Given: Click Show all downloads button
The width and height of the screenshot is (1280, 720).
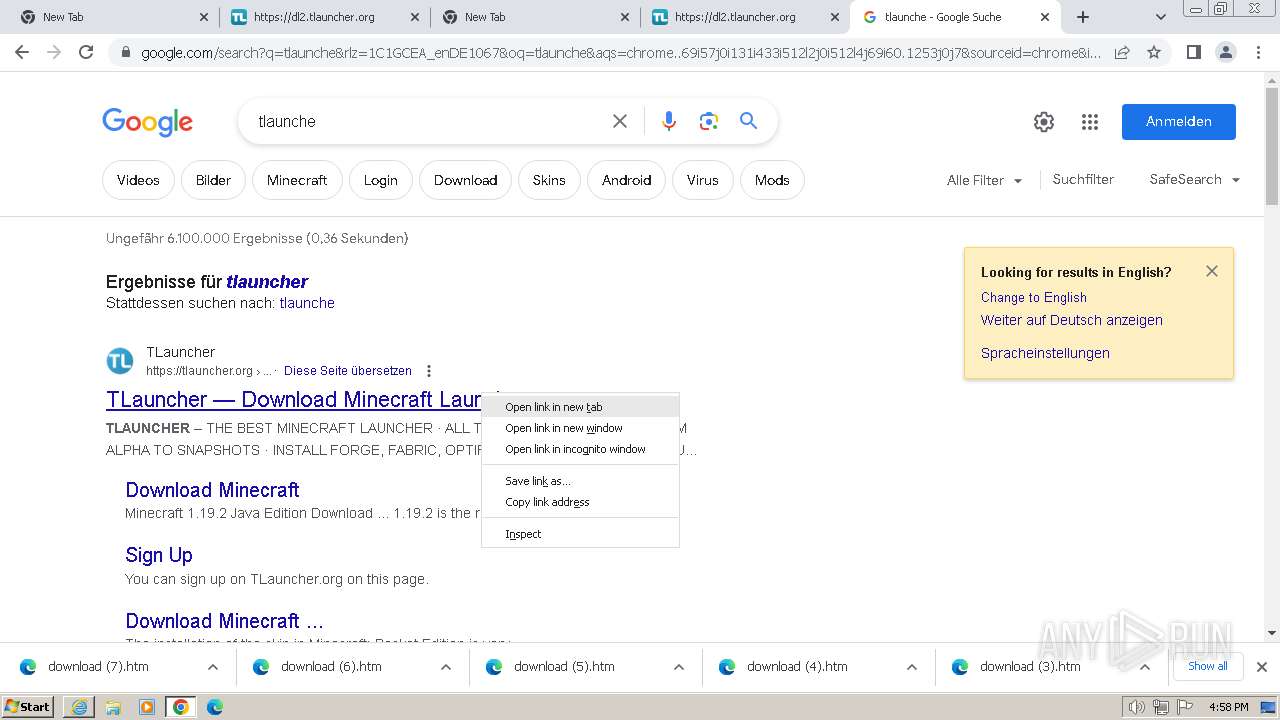Looking at the screenshot, I should tap(1208, 666).
